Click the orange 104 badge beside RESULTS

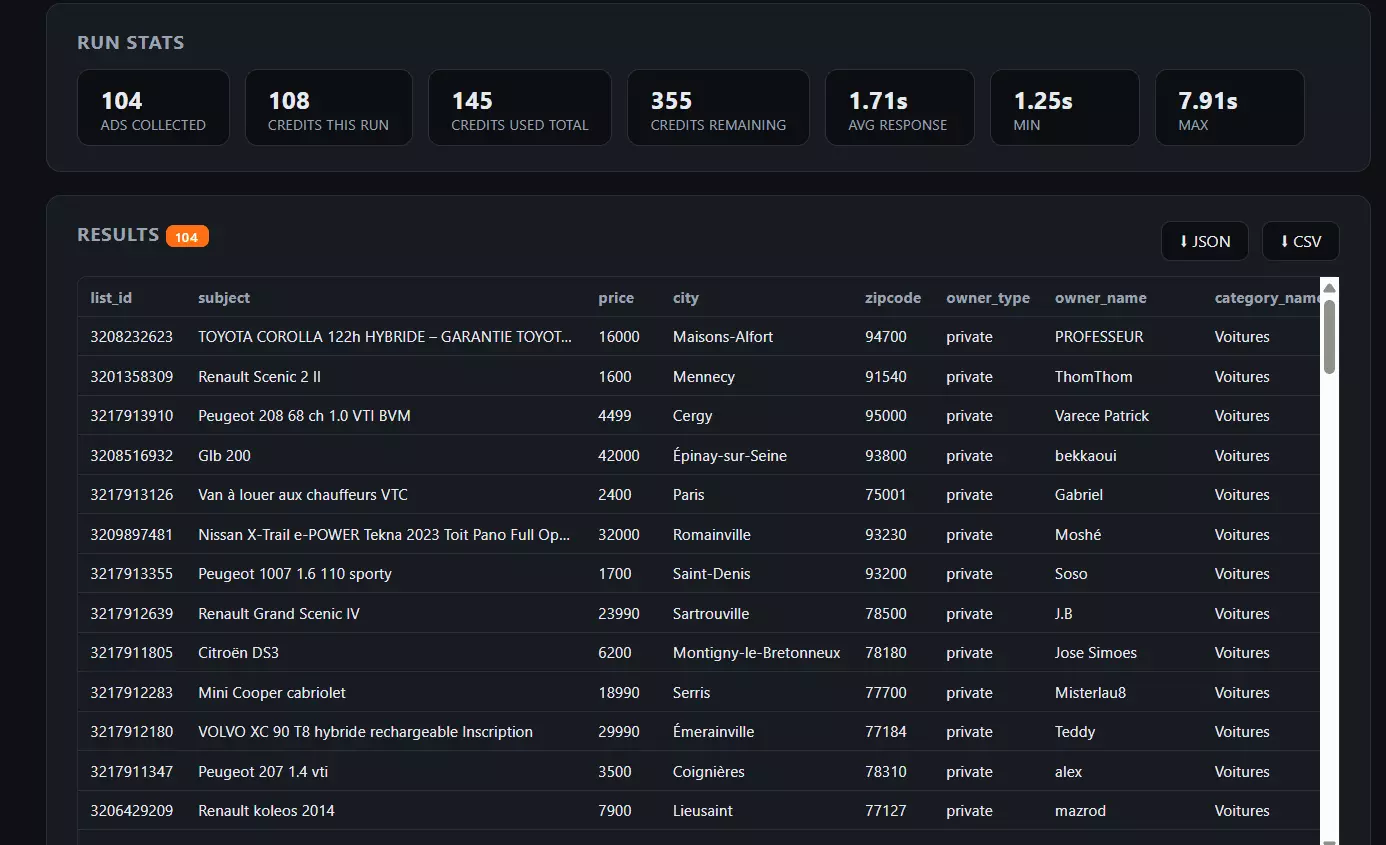(187, 237)
